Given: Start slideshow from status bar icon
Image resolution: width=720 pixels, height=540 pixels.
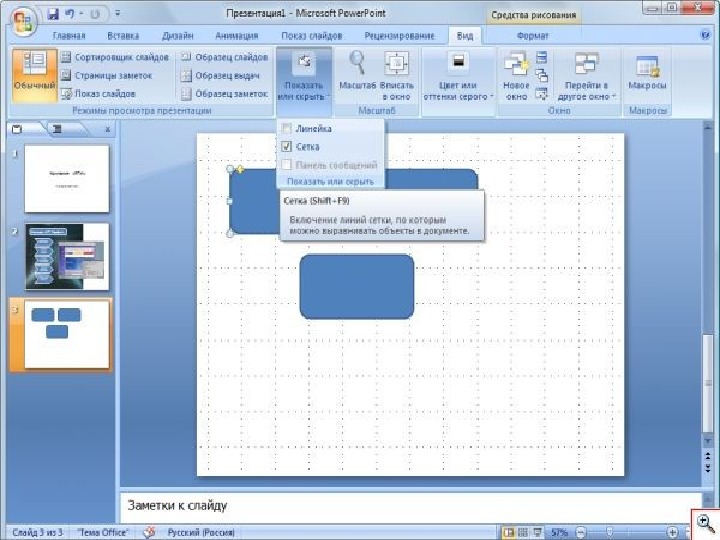Looking at the screenshot, I should [x=537, y=533].
